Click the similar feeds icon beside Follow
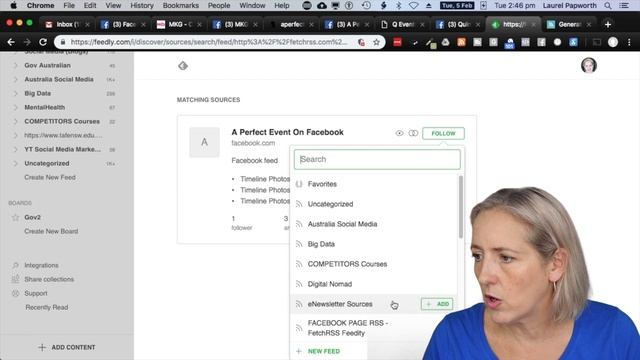 tap(413, 133)
